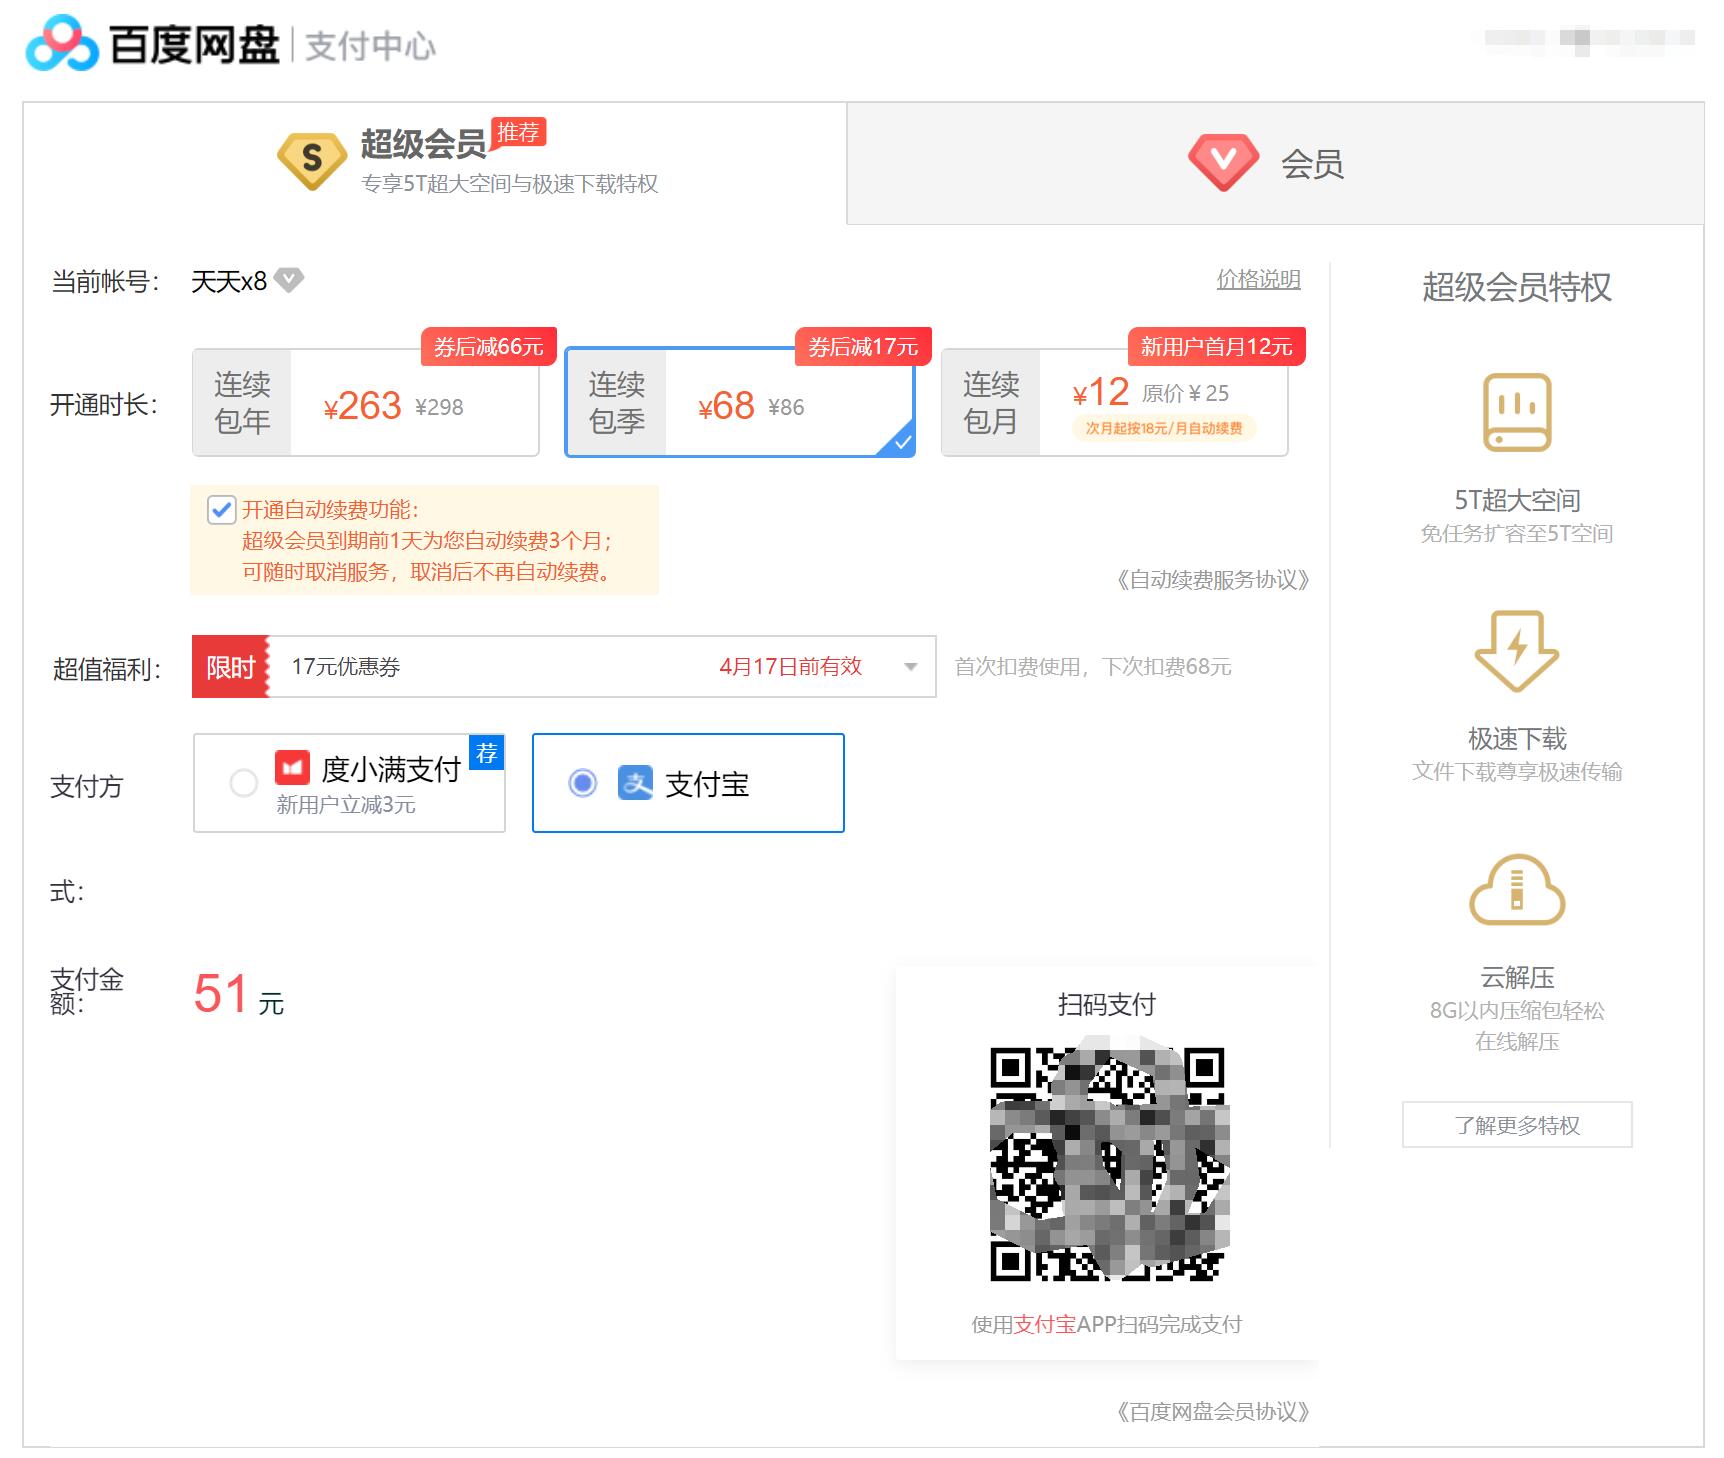
Task: Click the 4月17日前有效 text
Action: (790, 667)
